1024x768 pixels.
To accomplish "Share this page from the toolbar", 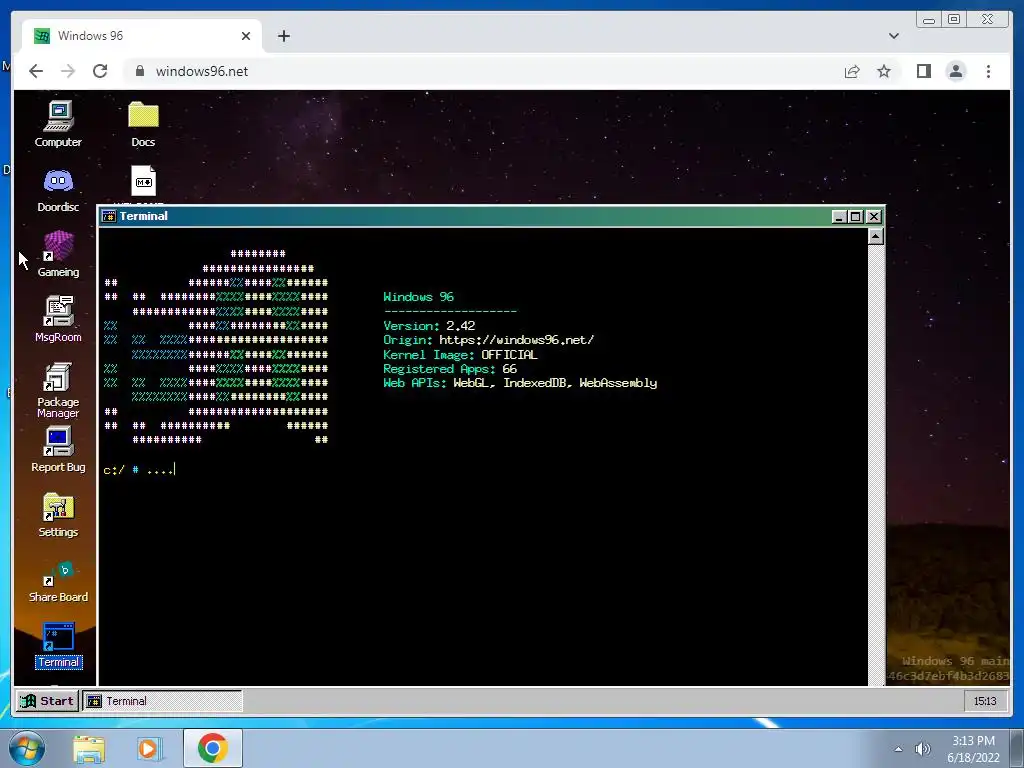I will 852,71.
